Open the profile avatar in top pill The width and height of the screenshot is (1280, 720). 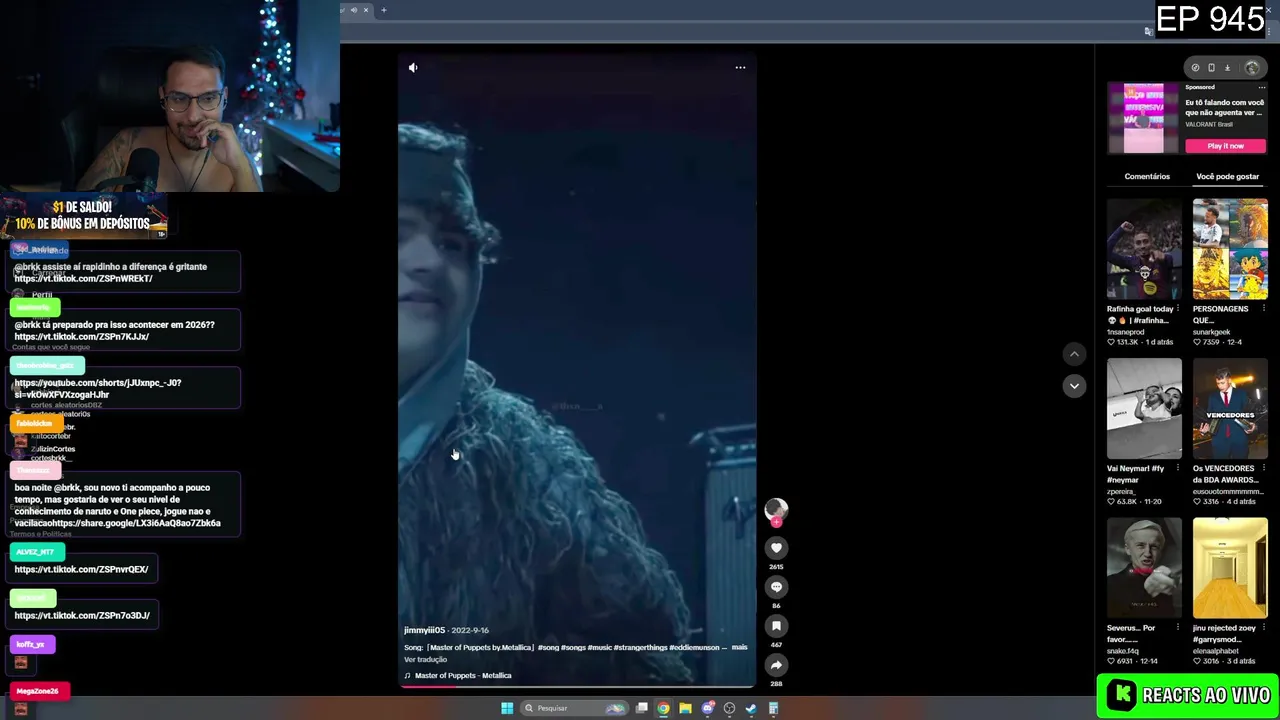pyautogui.click(x=1252, y=68)
